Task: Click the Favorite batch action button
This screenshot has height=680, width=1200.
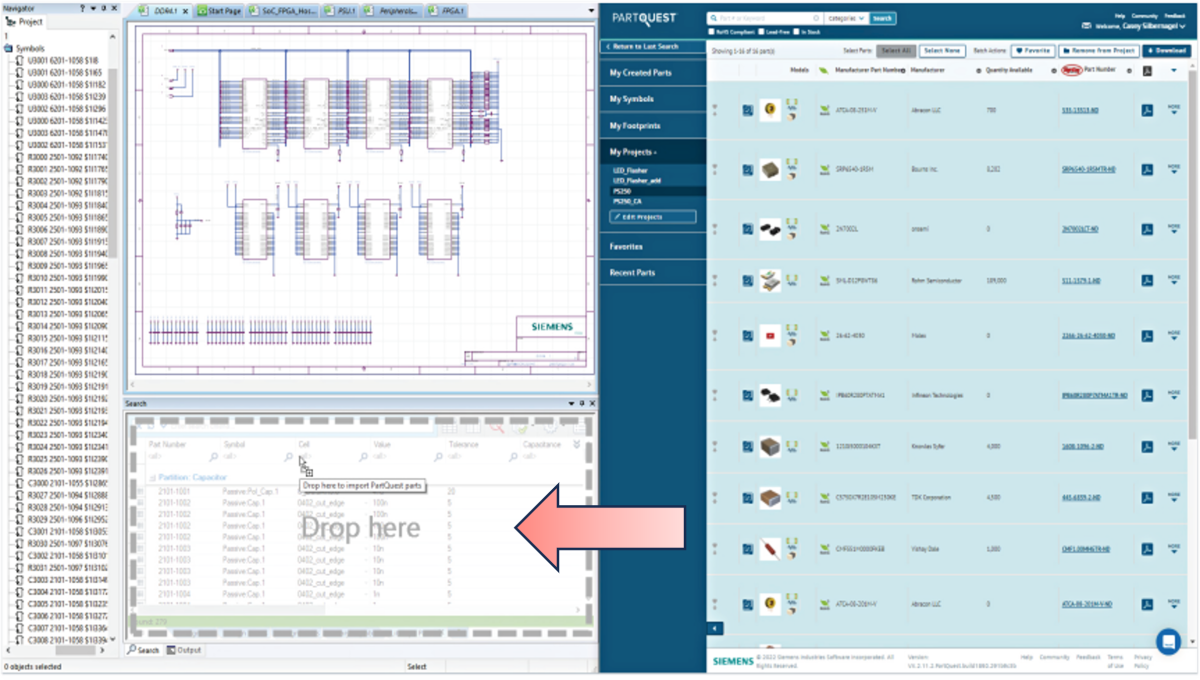Action: point(1033,50)
